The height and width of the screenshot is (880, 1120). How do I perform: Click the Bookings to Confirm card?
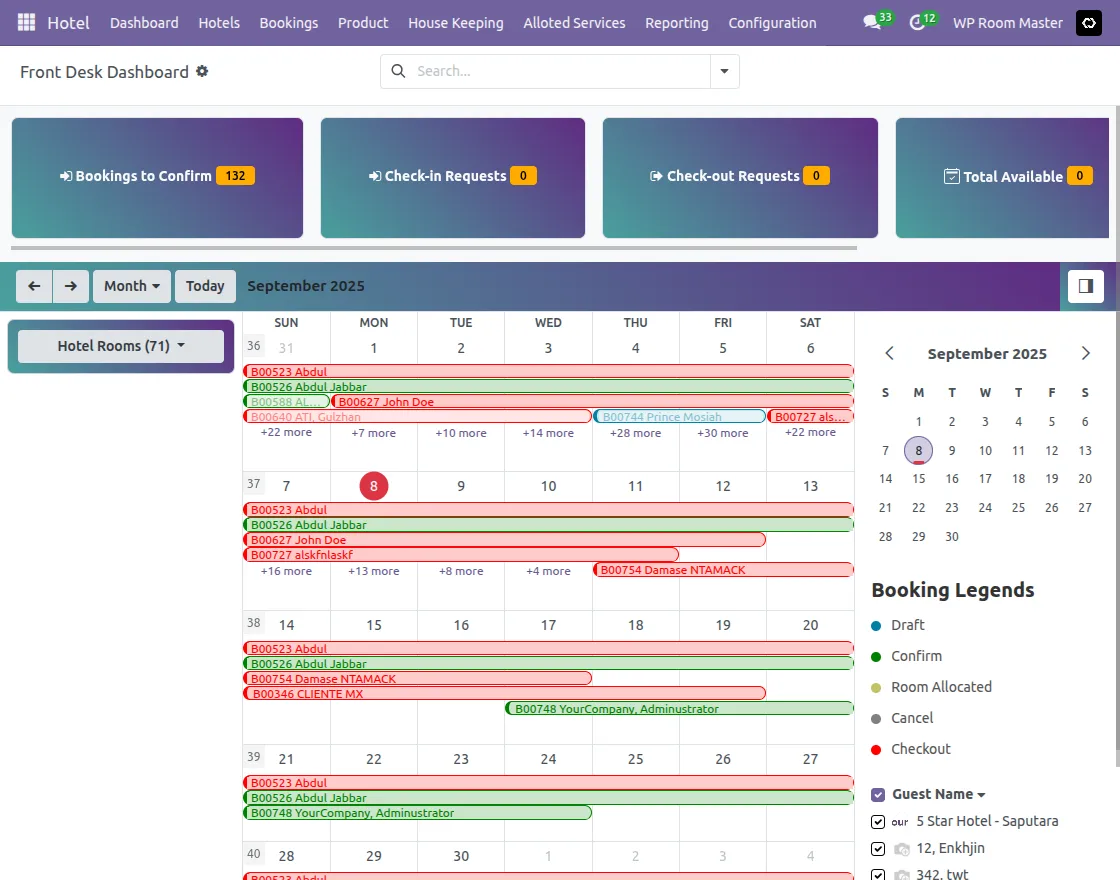click(157, 177)
